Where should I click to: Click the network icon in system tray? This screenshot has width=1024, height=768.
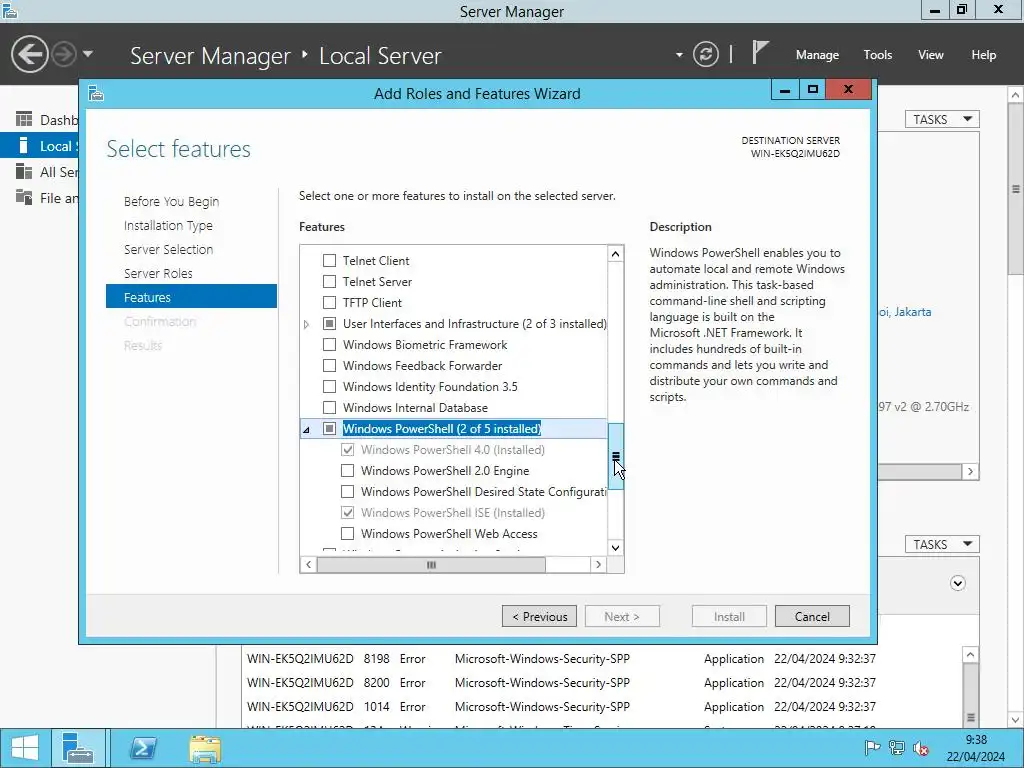(897, 748)
